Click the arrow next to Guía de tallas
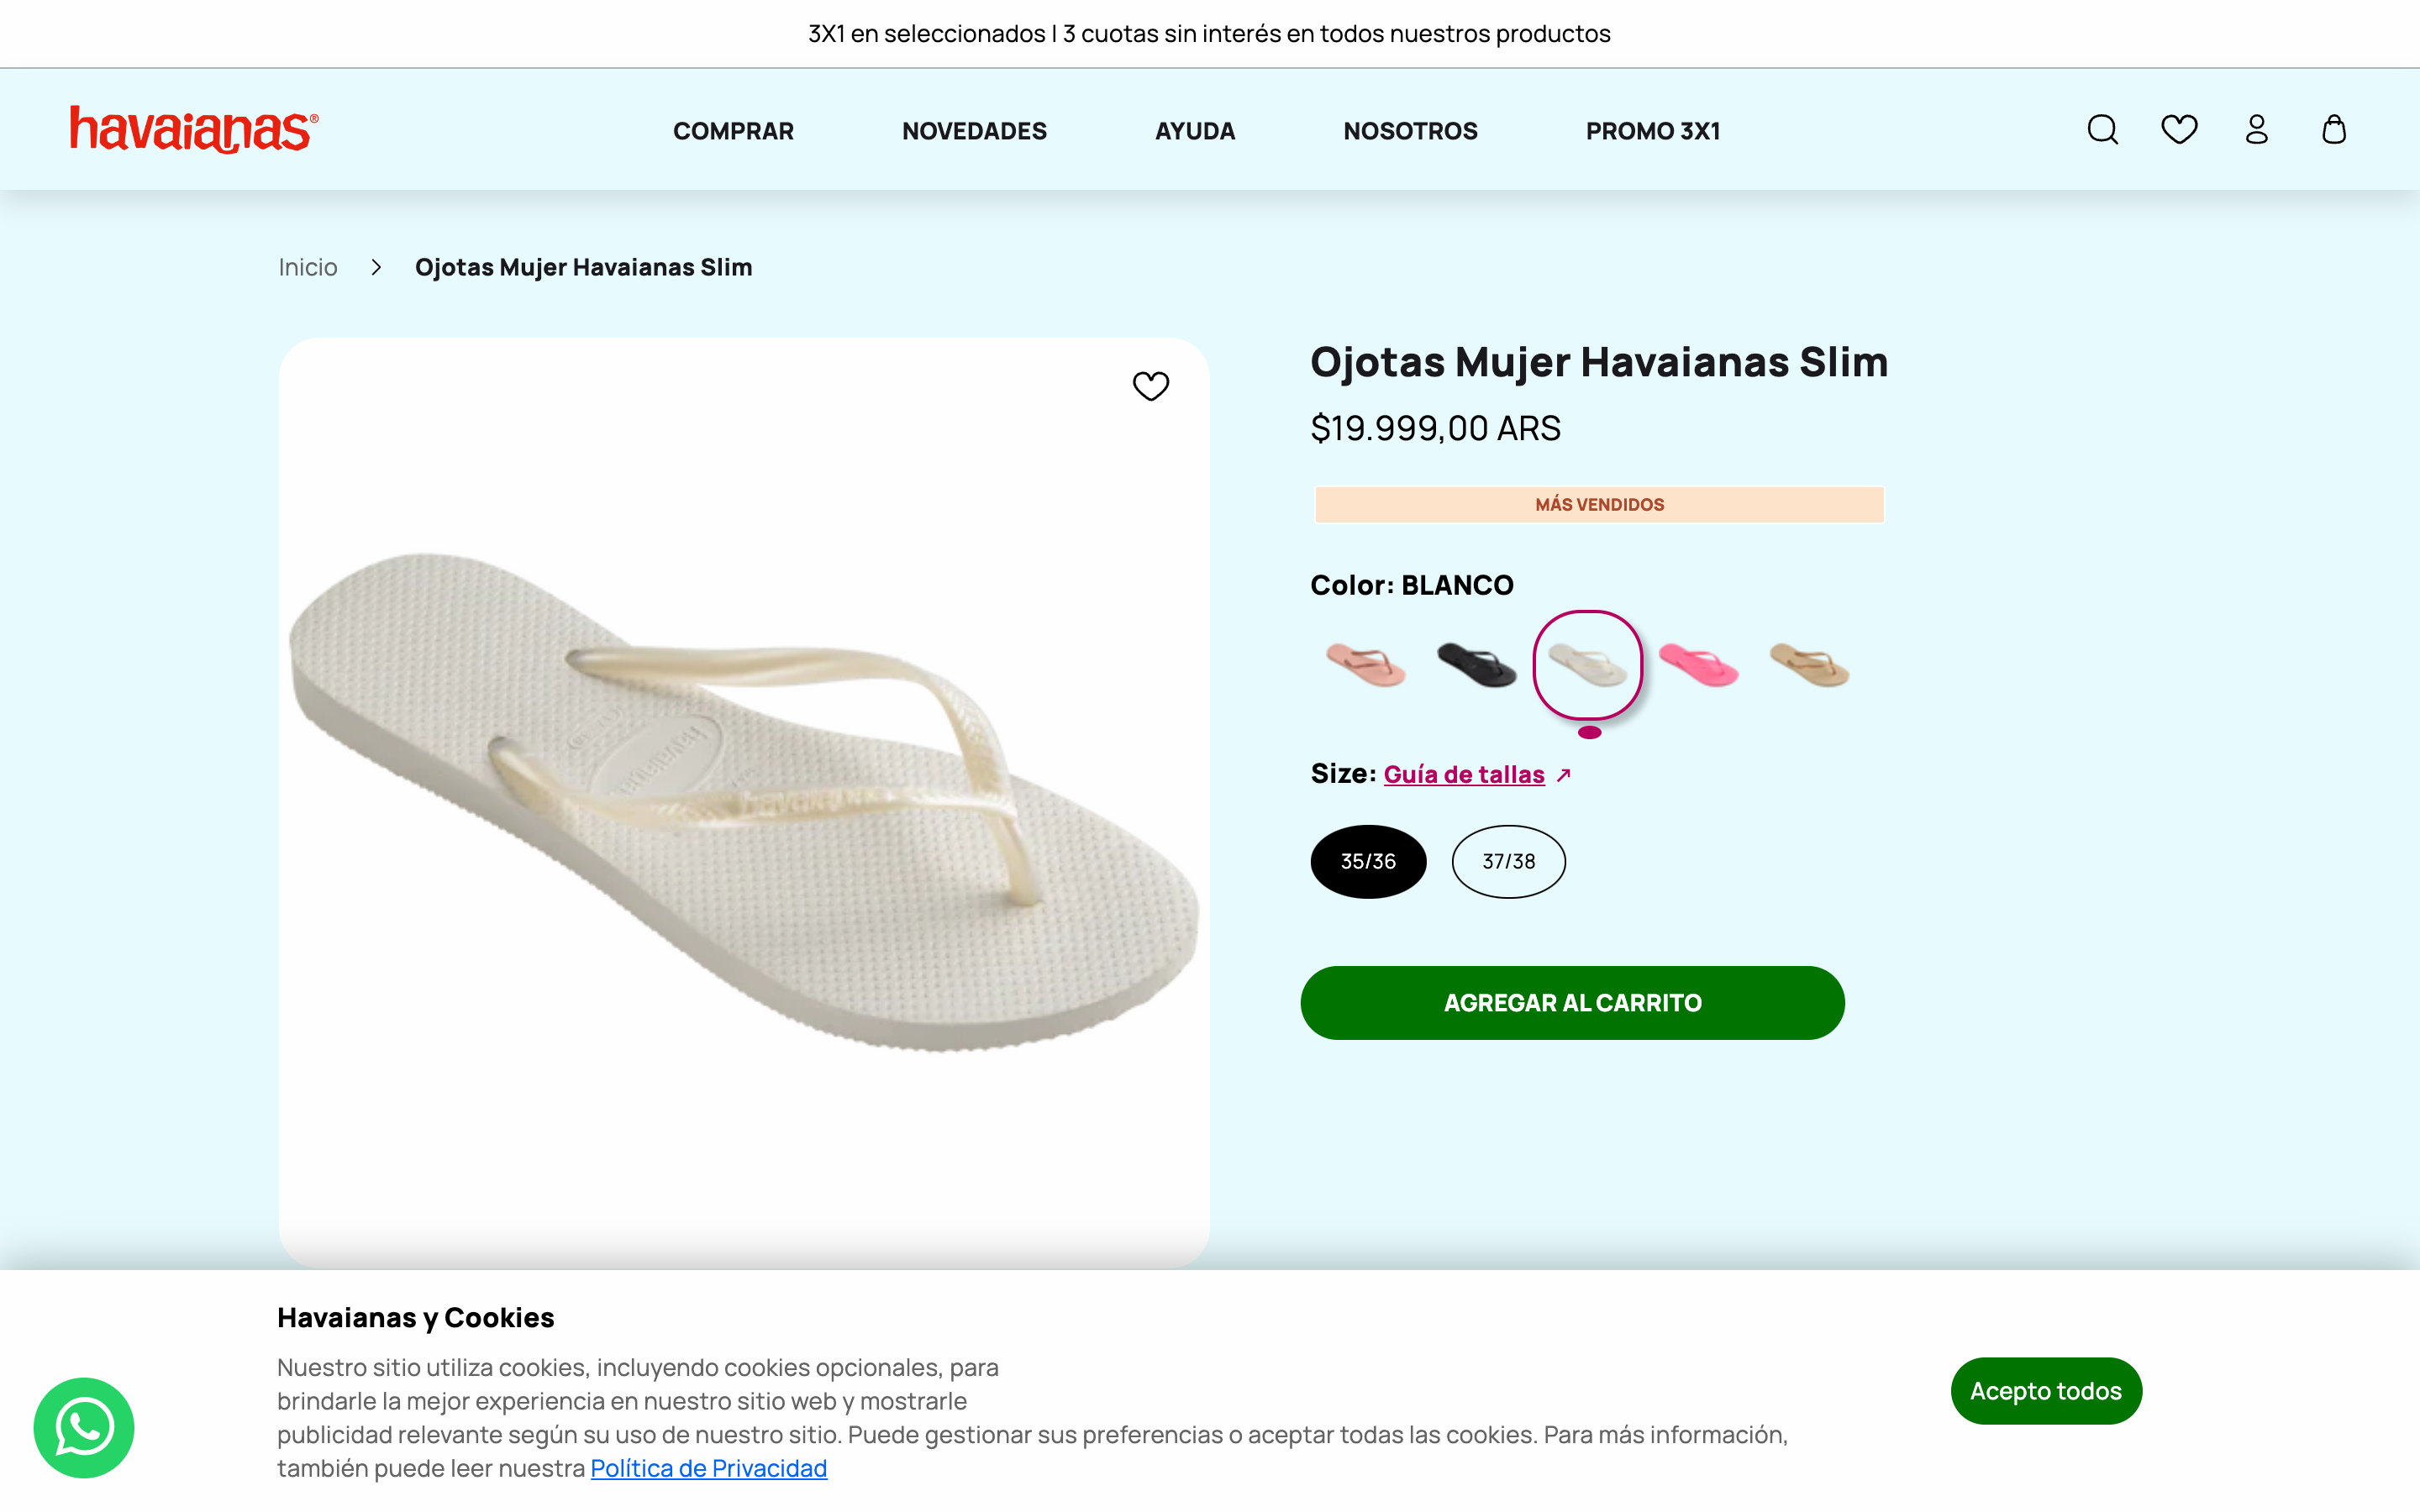This screenshot has height=1512, width=2420. (x=1564, y=774)
